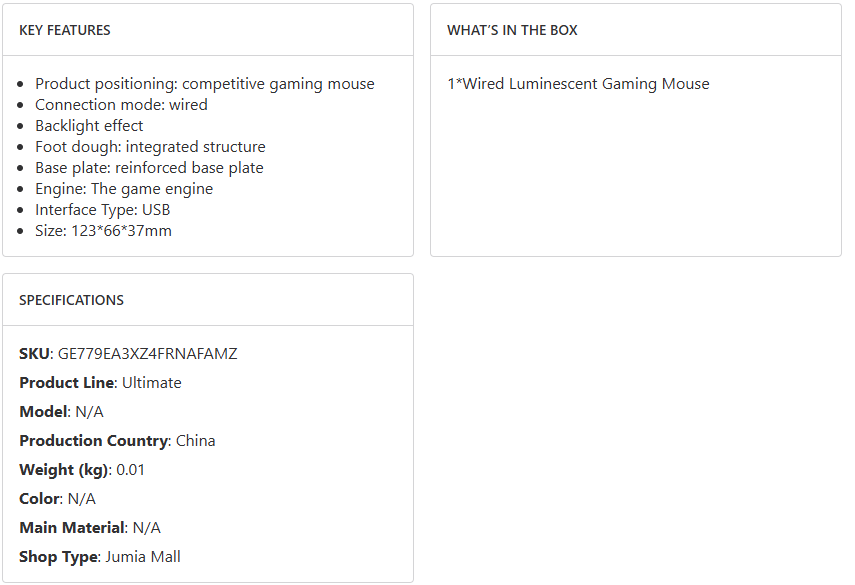855x585 pixels.
Task: Click the 'Product Line: Ultimate' row
Action: tap(100, 383)
